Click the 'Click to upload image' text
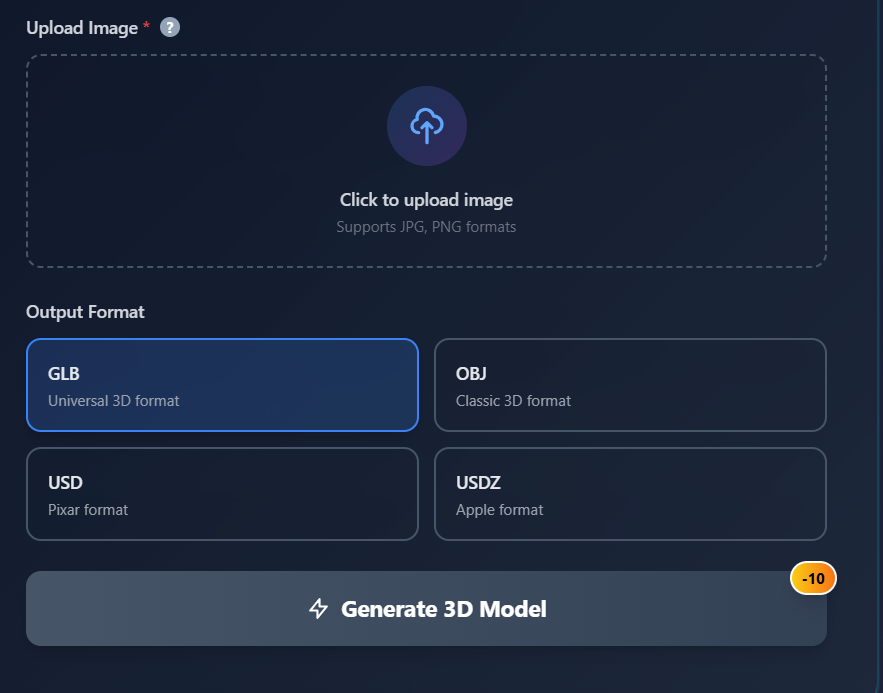The width and height of the screenshot is (883, 693). (426, 200)
